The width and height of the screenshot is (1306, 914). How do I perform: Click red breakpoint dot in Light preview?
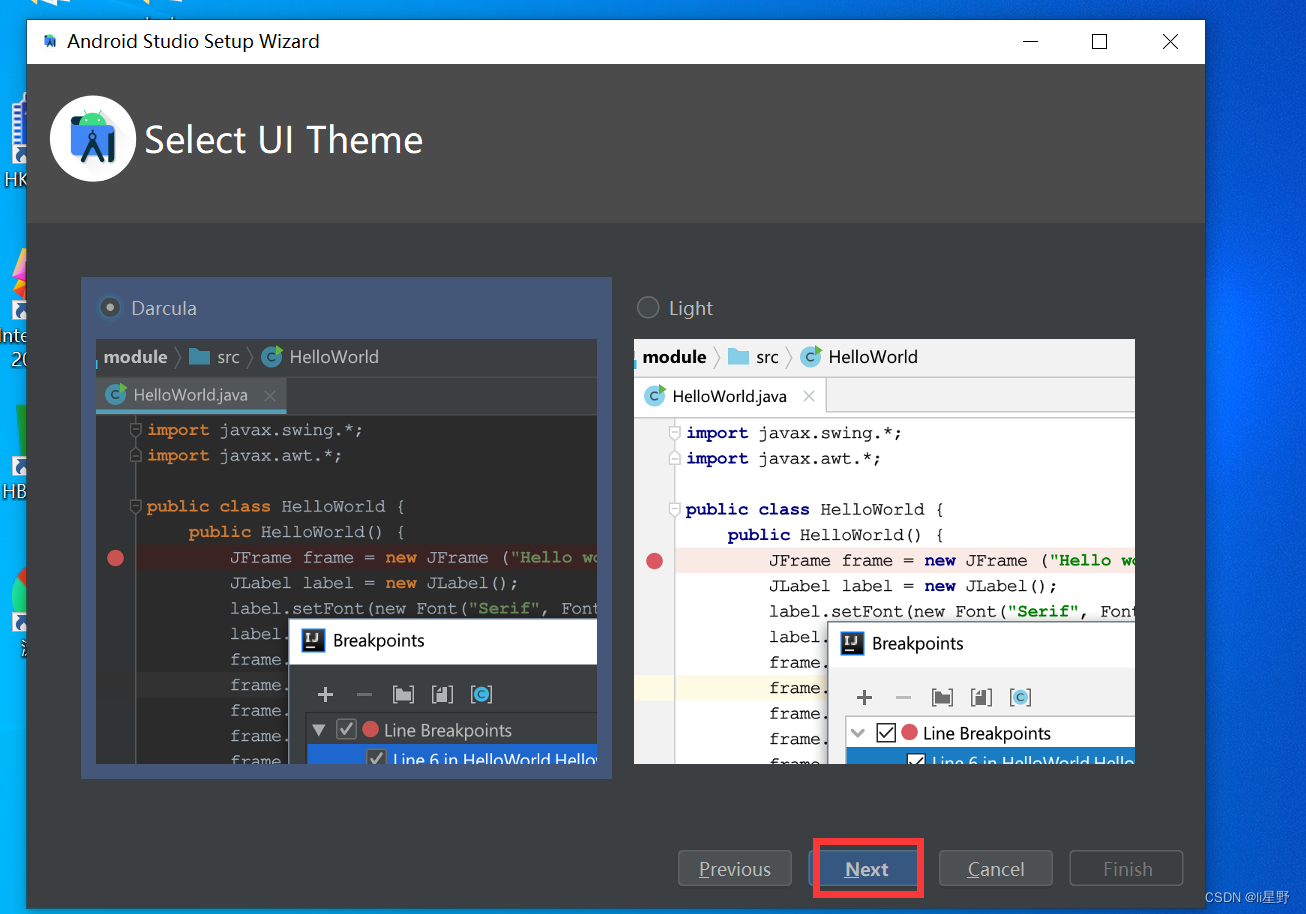[x=654, y=561]
